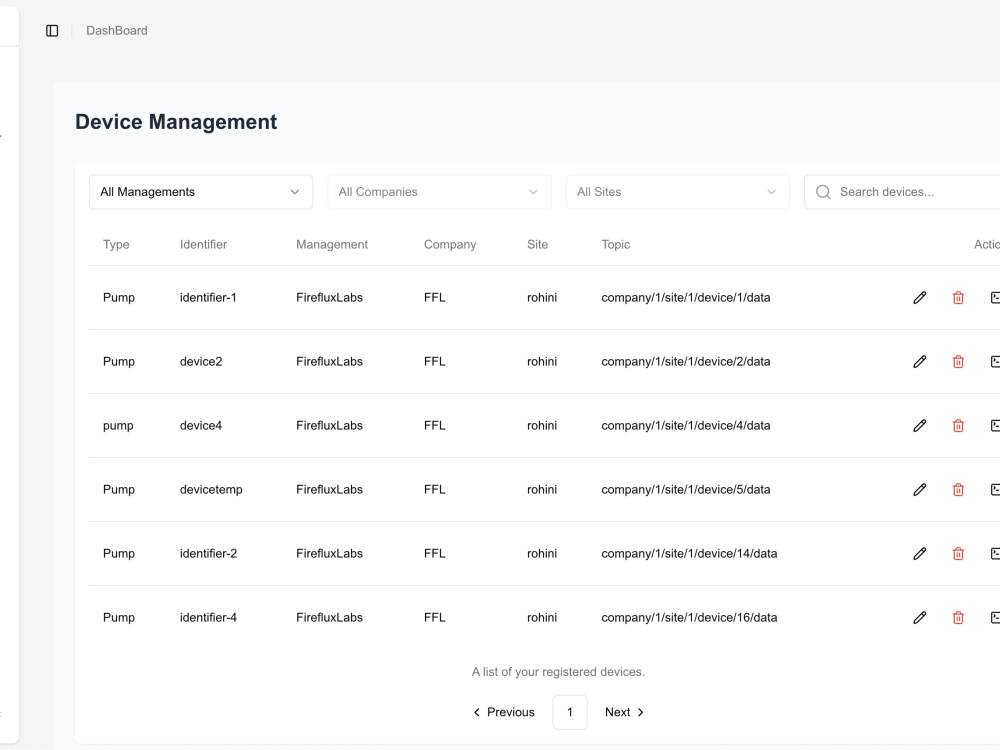The width and height of the screenshot is (1000, 750).
Task: Click the DashBoard breadcrumb
Action: coord(117,31)
